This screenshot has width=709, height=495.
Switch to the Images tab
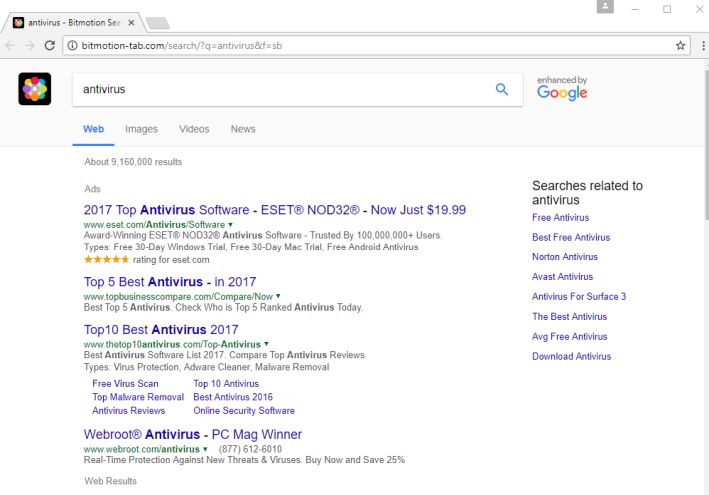pos(142,129)
